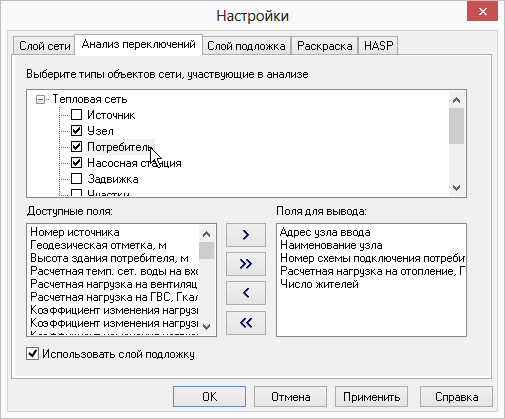
Task: Remove selected field with single left arrow
Action: click(x=246, y=293)
